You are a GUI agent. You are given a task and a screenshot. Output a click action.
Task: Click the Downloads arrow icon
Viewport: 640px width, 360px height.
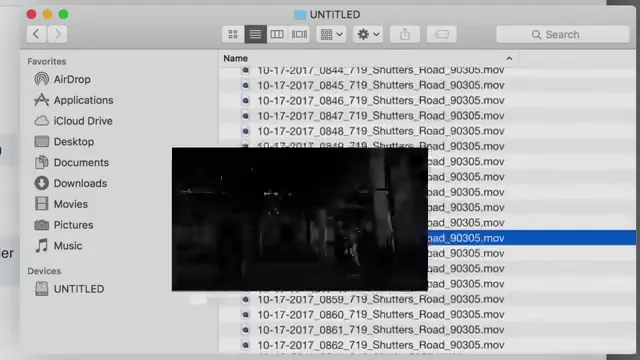pyautogui.click(x=42, y=183)
